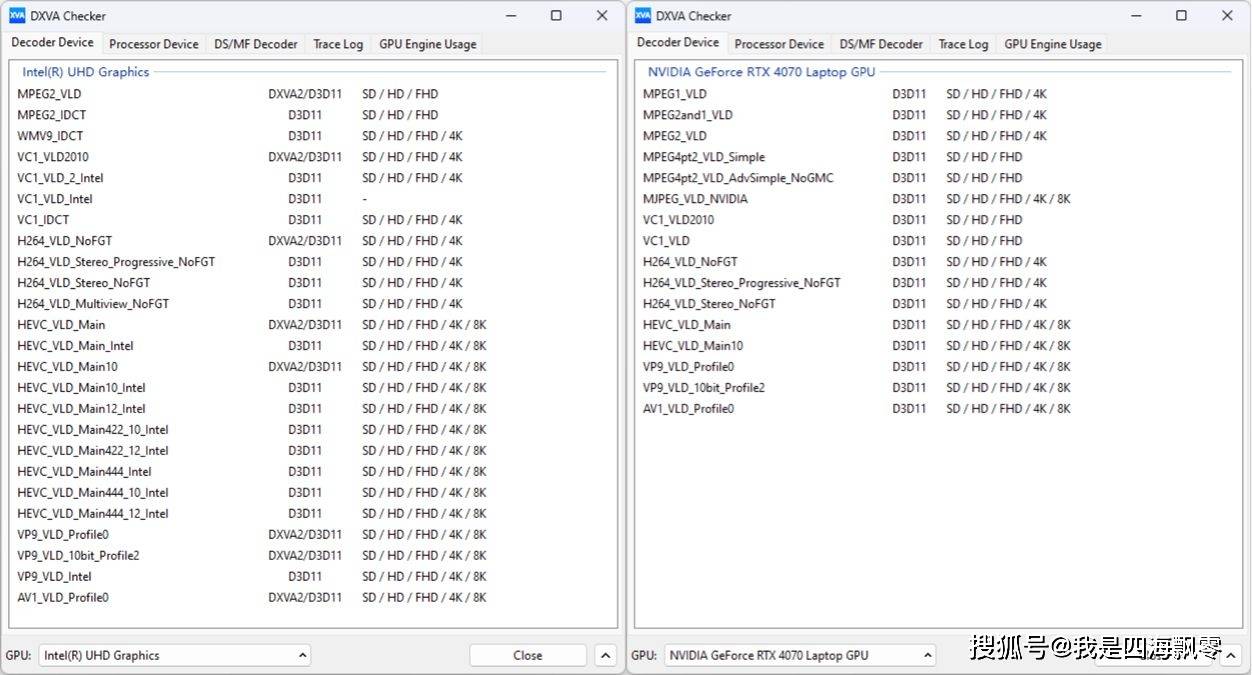The width and height of the screenshot is (1252, 675).
Task: Select H264_VLD_Stereo_Progressive_NoFGT in the Intel list
Action: tap(312, 262)
